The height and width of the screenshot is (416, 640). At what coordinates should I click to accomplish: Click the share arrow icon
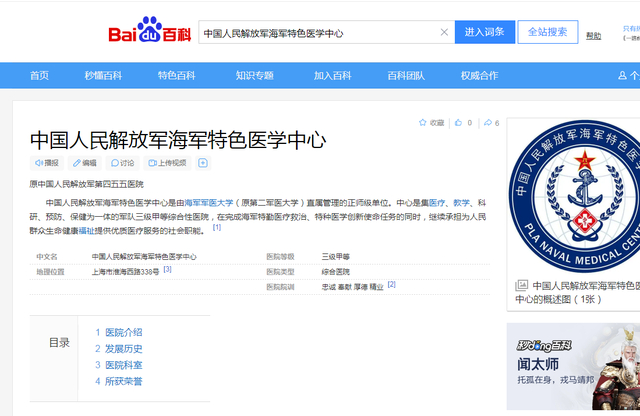pyautogui.click(x=488, y=122)
